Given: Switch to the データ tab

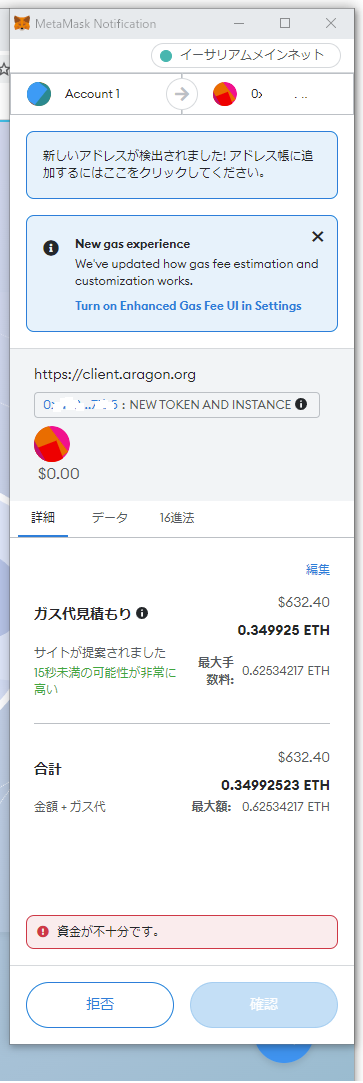Looking at the screenshot, I should point(110,518).
